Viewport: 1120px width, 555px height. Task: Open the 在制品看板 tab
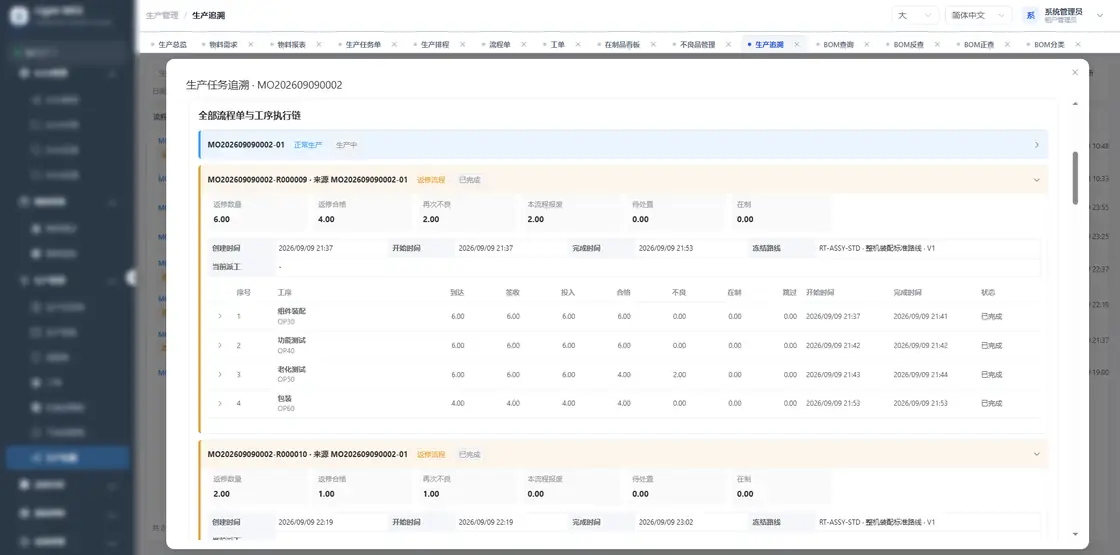pyautogui.click(x=622, y=44)
